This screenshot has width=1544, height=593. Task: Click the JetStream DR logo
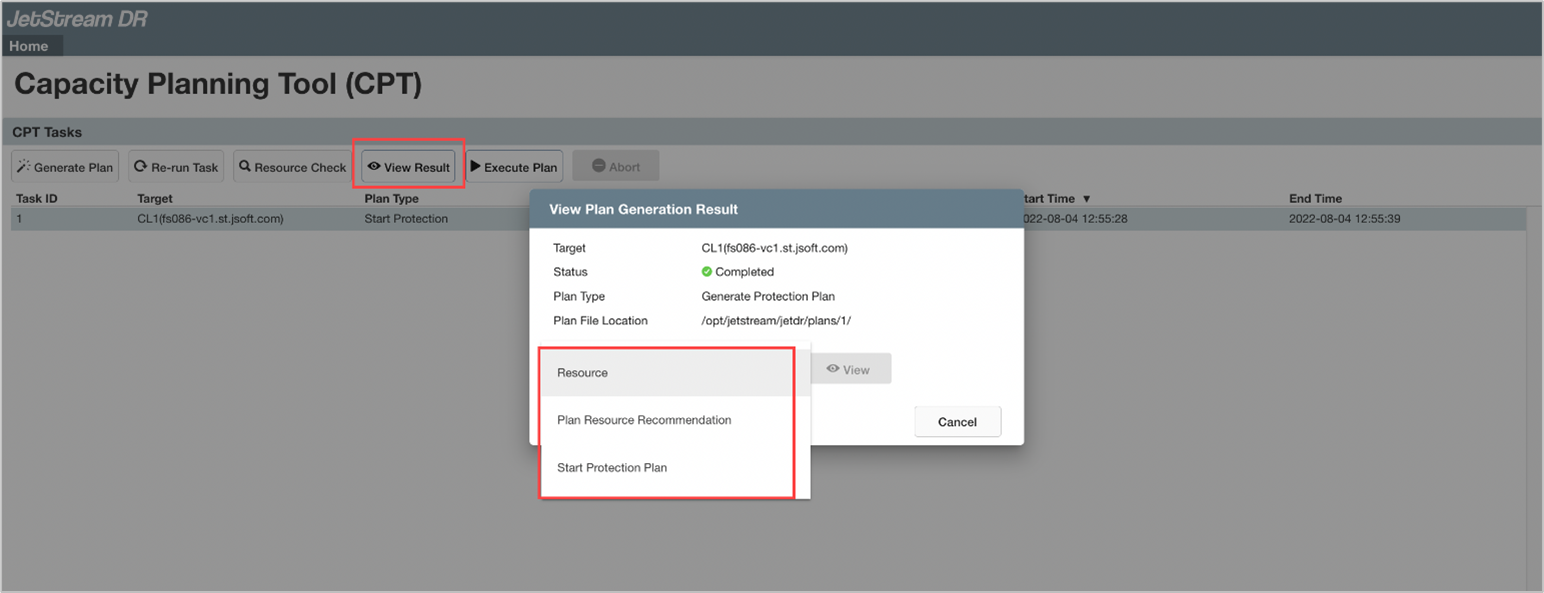(77, 19)
